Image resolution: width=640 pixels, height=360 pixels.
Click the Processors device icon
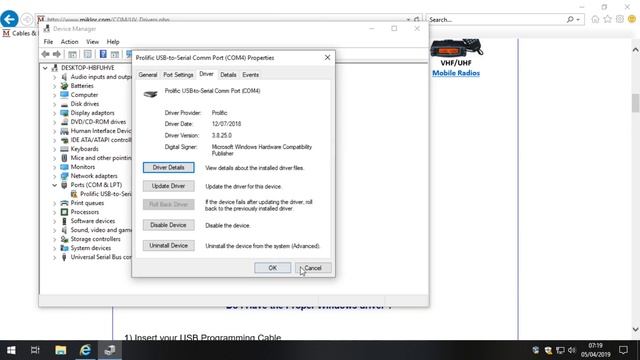[64, 212]
